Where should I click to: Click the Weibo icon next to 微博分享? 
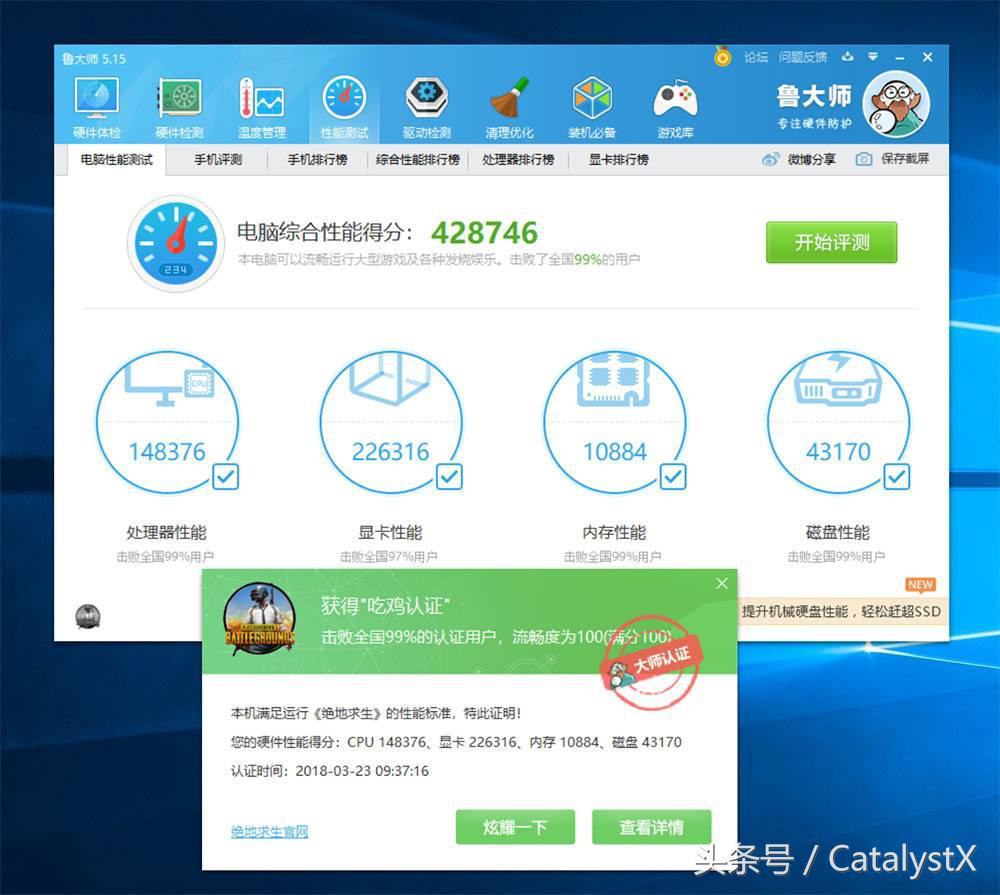click(x=771, y=159)
